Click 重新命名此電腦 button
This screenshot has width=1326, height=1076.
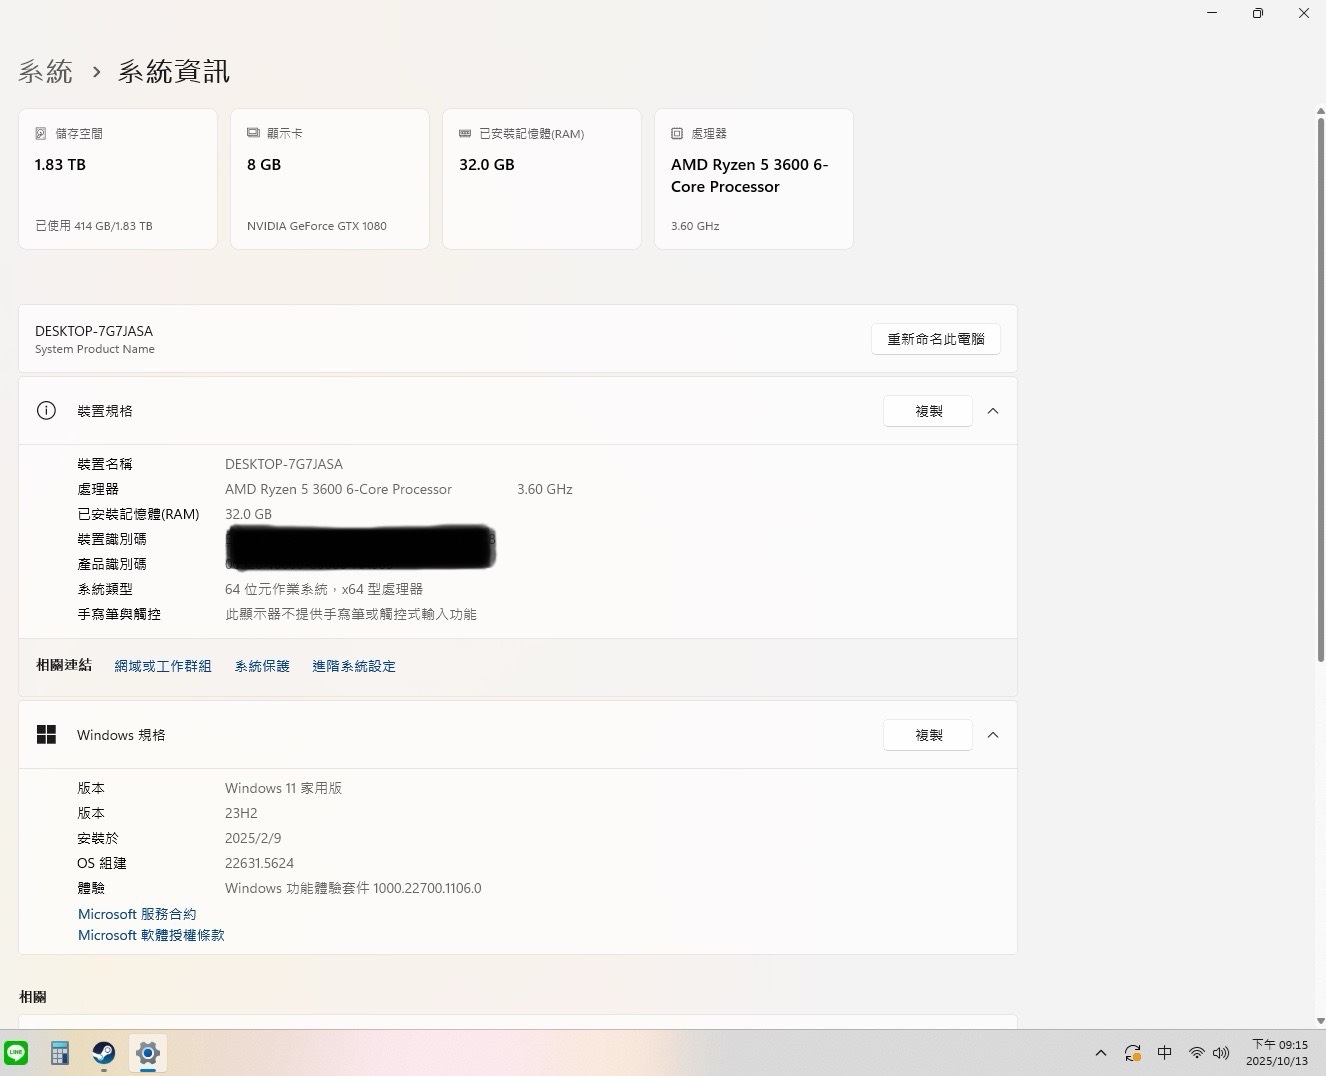935,339
